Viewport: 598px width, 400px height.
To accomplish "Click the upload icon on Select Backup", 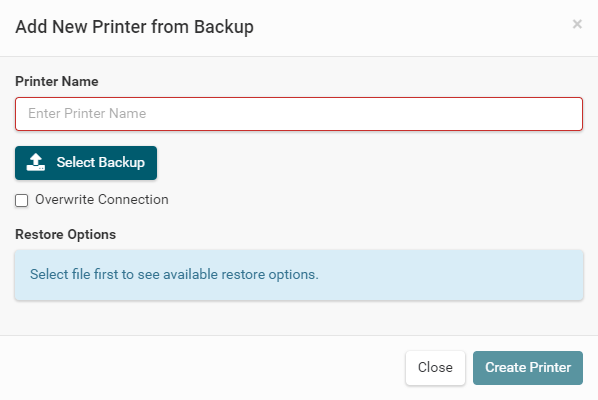I will coord(35,162).
